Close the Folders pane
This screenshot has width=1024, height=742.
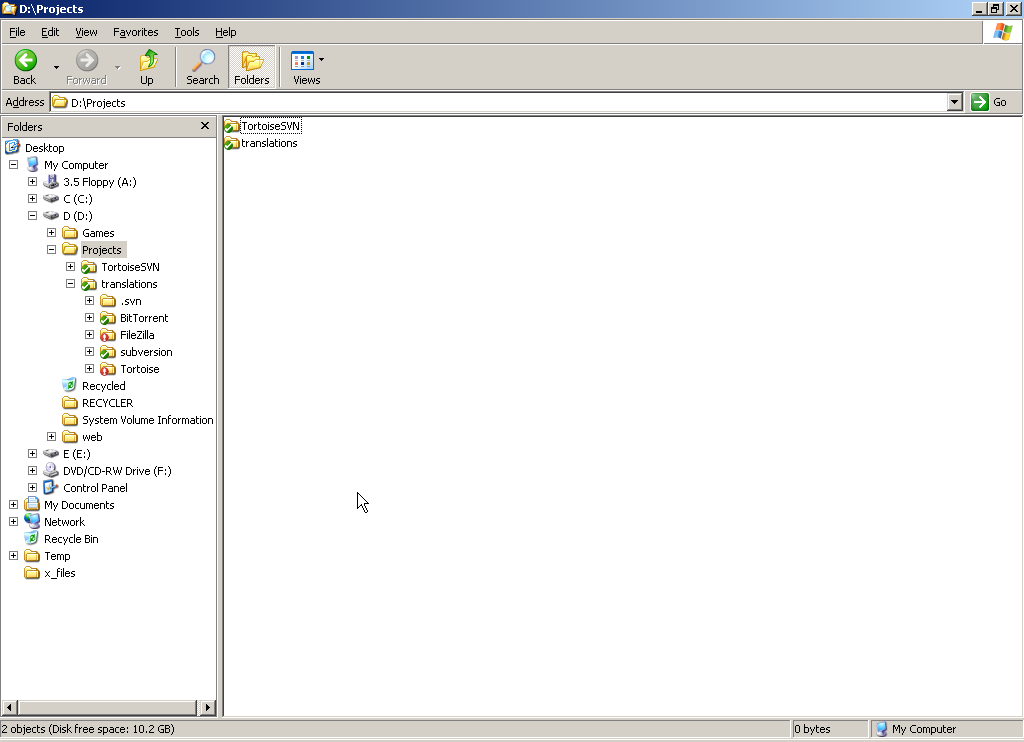click(205, 125)
